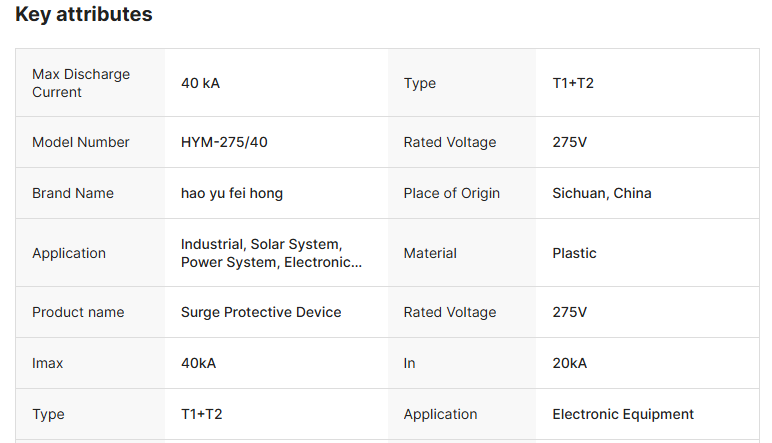Select the Surge Protective Device value
Viewport: 772px width, 443px height.
click(x=261, y=312)
